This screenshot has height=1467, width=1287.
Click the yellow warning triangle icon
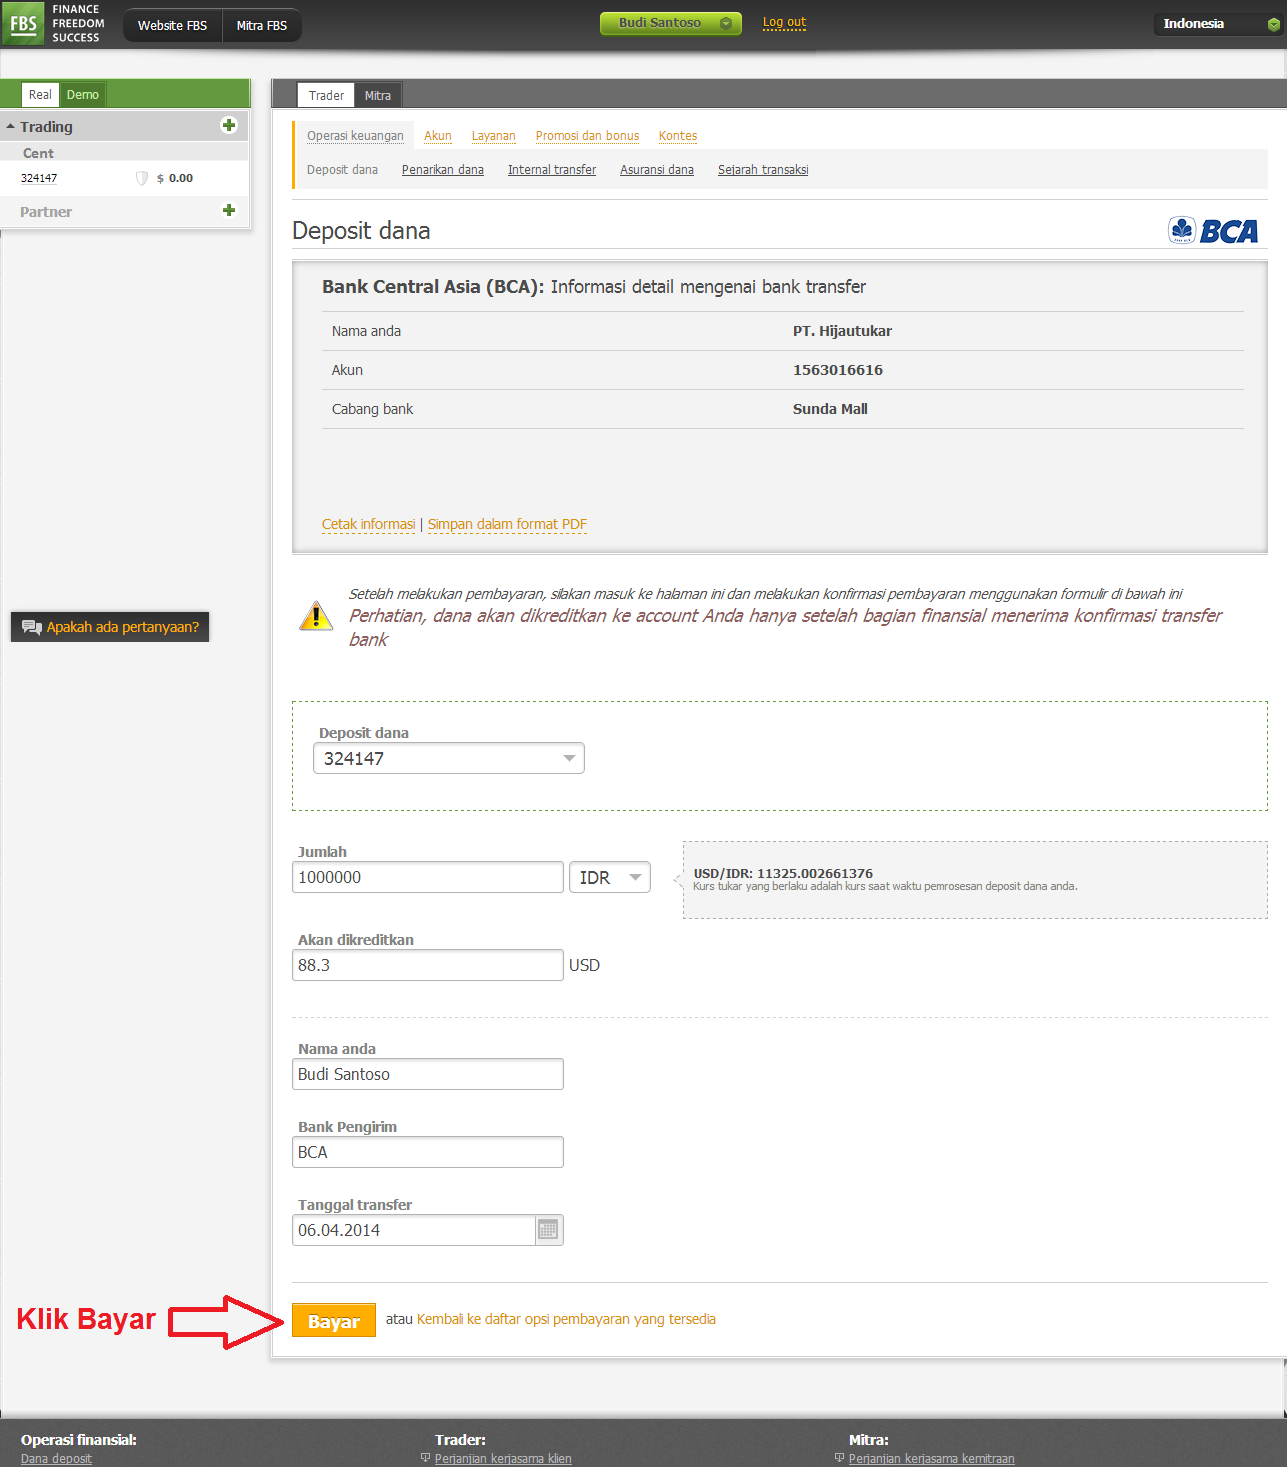pyautogui.click(x=316, y=615)
